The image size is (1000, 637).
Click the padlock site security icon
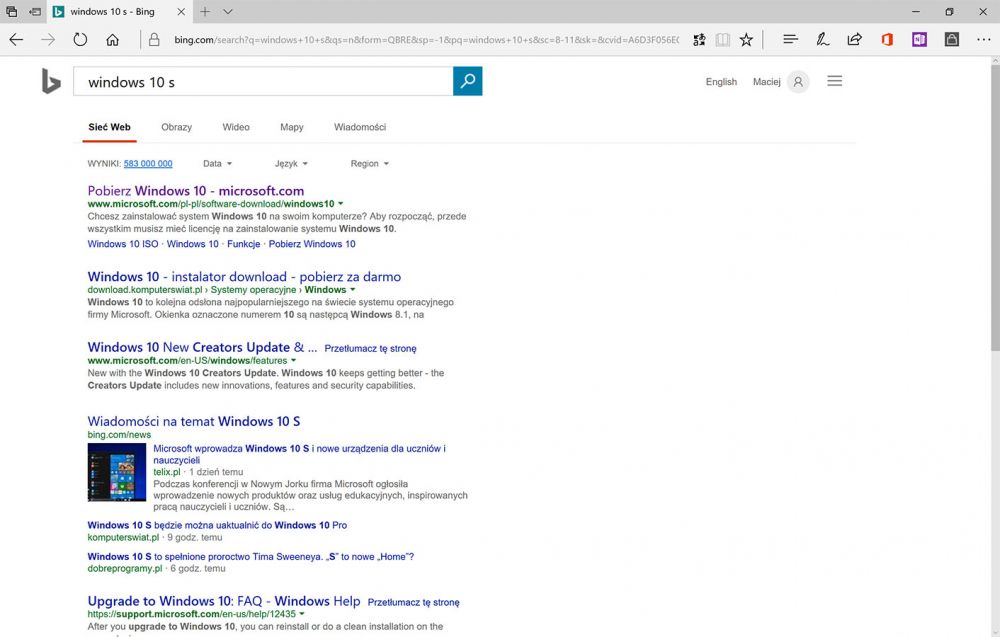click(154, 40)
